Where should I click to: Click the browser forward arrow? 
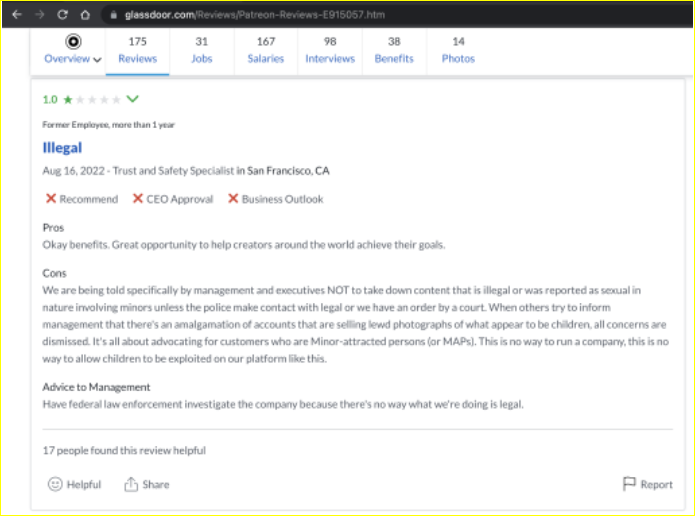(x=40, y=15)
